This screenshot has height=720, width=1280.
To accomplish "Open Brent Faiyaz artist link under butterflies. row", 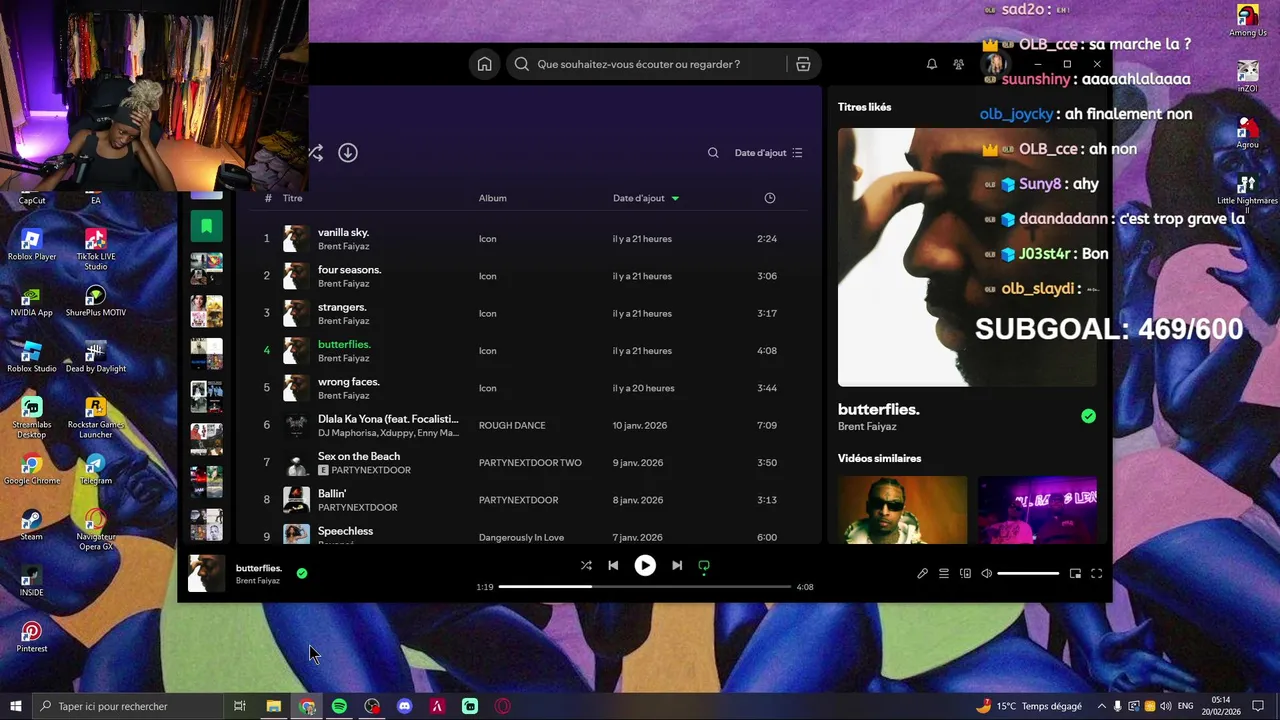I will (x=344, y=358).
